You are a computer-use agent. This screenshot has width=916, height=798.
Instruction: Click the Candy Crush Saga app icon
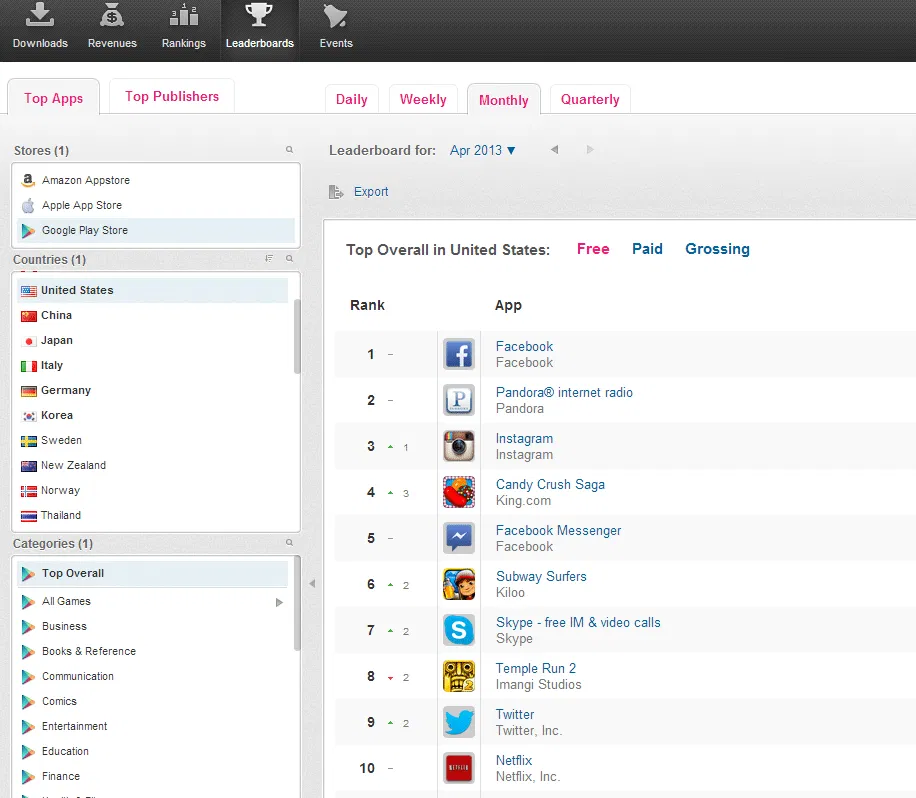click(x=459, y=492)
